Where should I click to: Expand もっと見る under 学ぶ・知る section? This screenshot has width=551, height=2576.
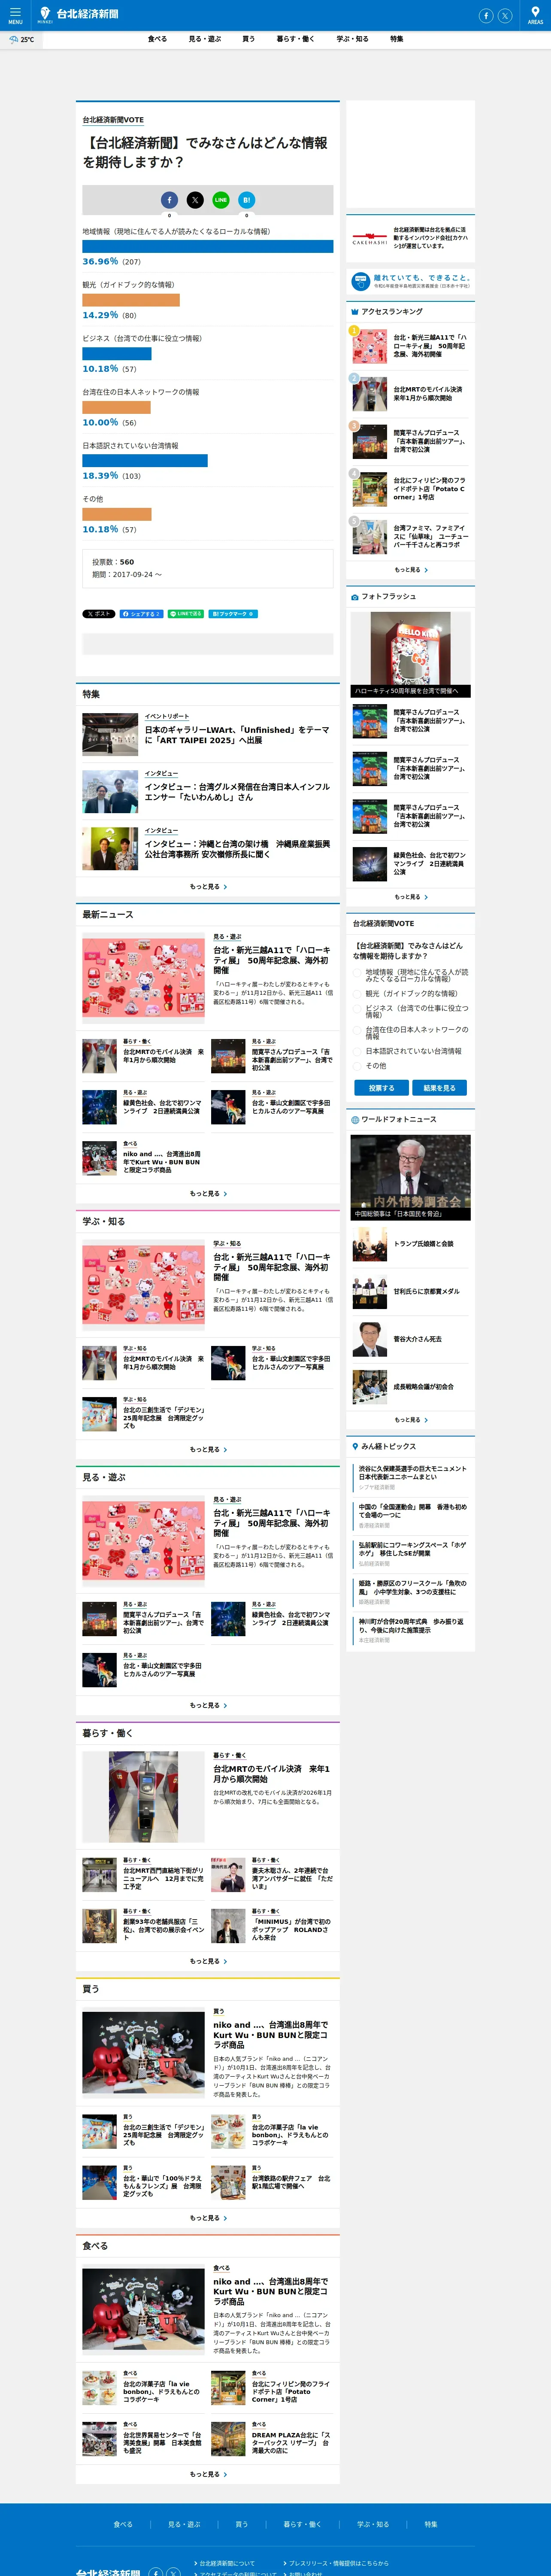tap(208, 1449)
